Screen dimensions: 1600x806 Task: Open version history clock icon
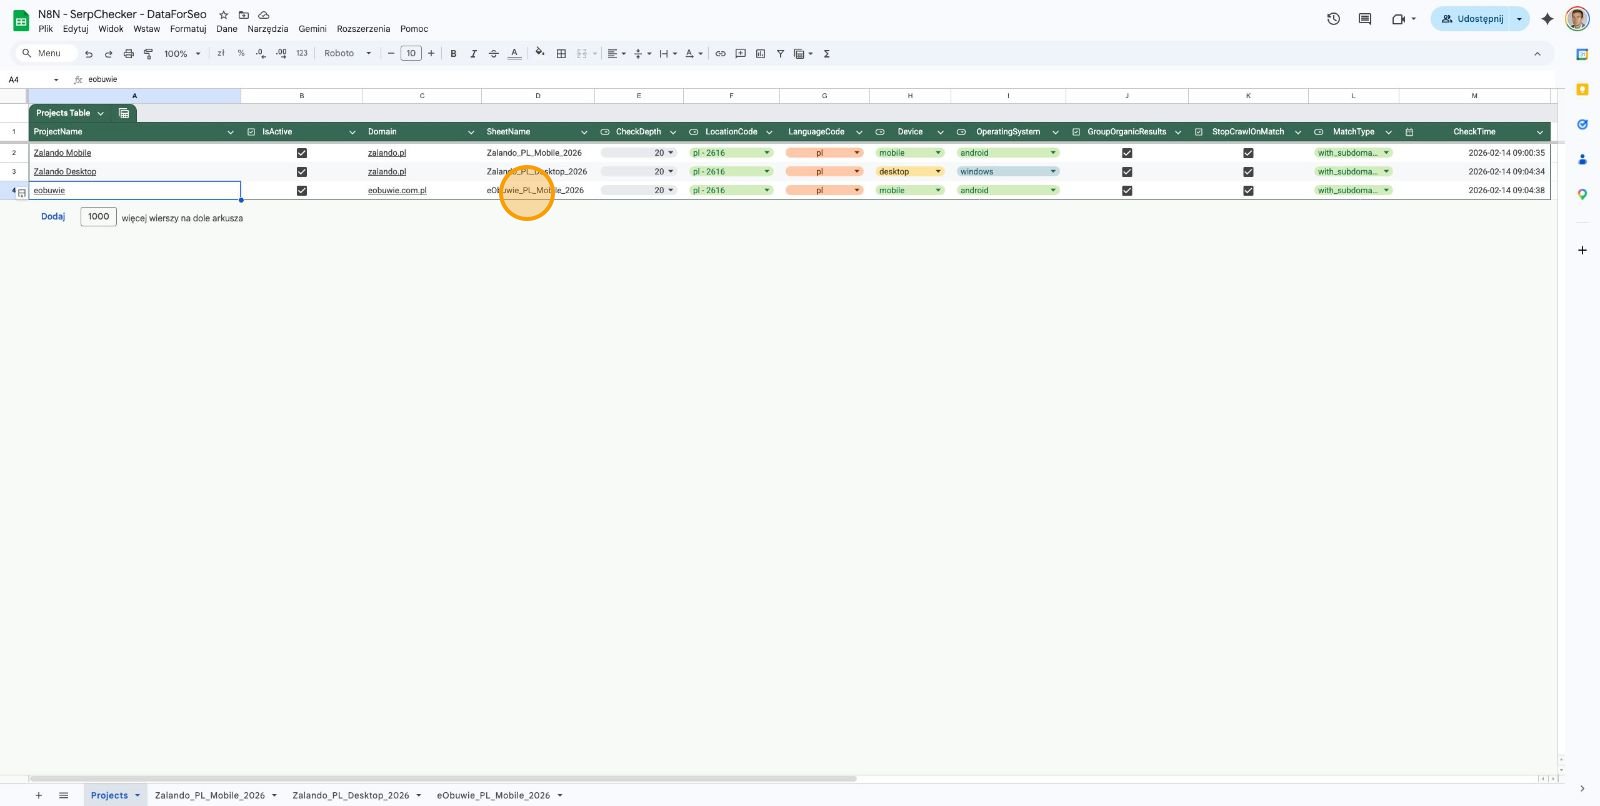point(1333,19)
